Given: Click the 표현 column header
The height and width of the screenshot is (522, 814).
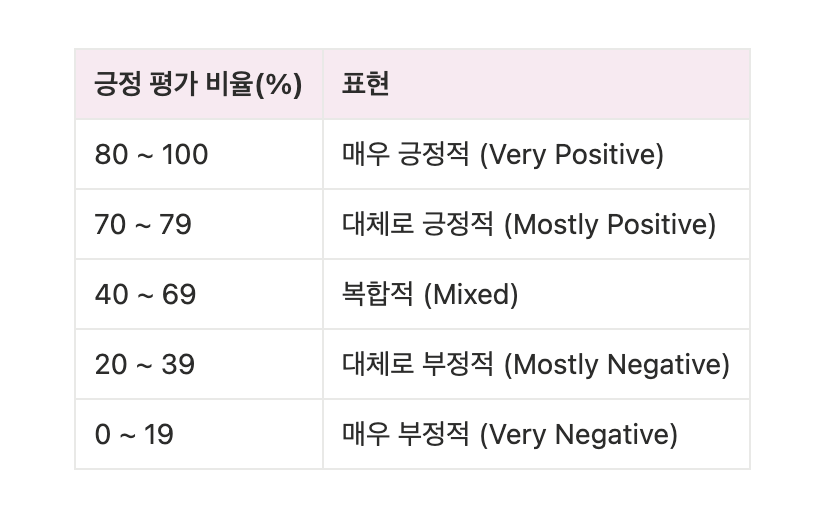Looking at the screenshot, I should click(x=536, y=84).
